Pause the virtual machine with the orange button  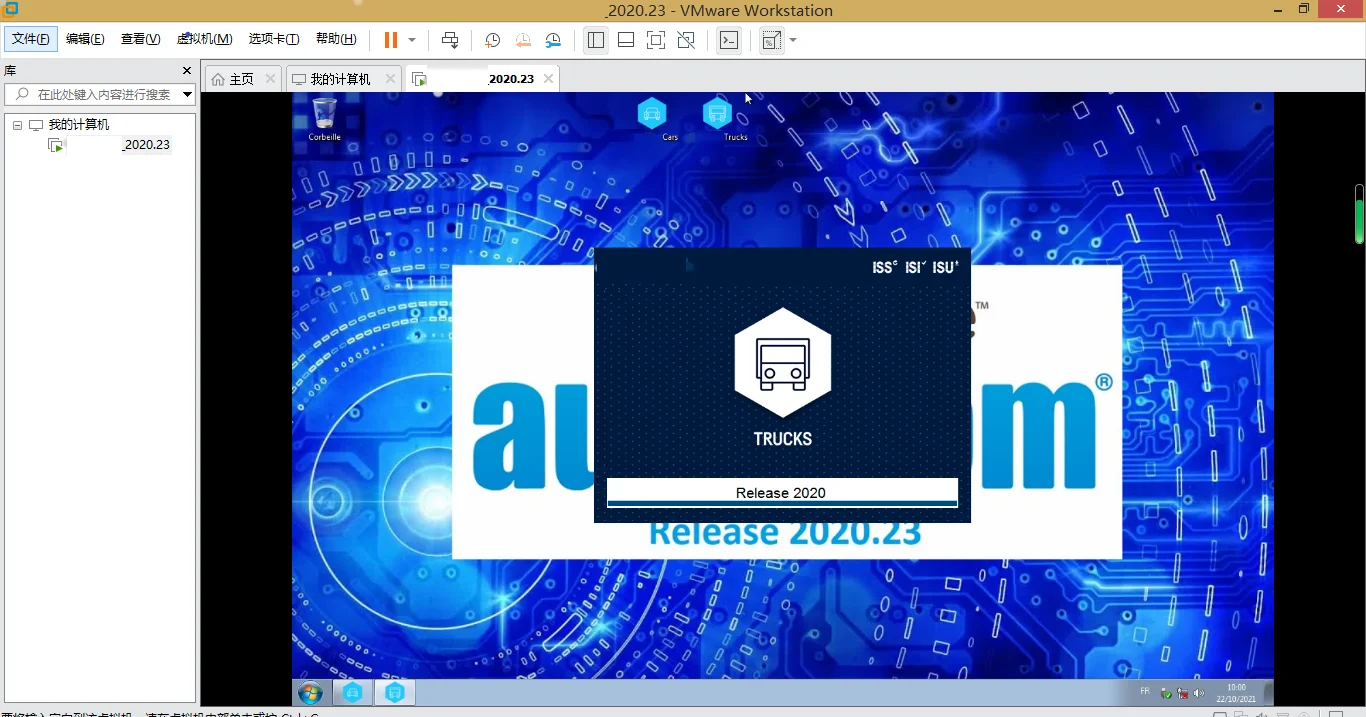390,40
